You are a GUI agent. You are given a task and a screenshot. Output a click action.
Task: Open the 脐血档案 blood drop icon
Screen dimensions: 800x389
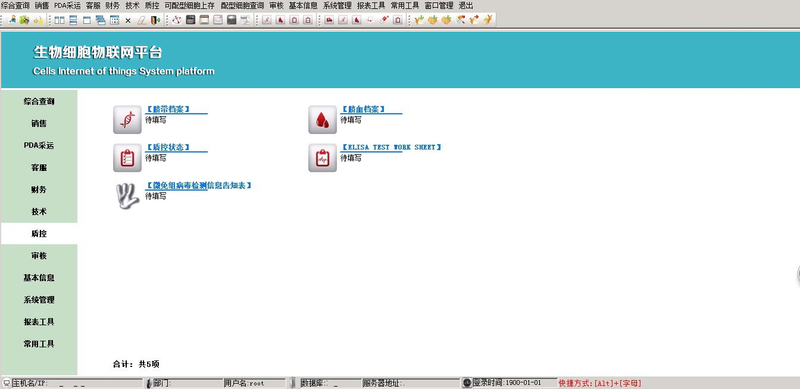(322, 119)
